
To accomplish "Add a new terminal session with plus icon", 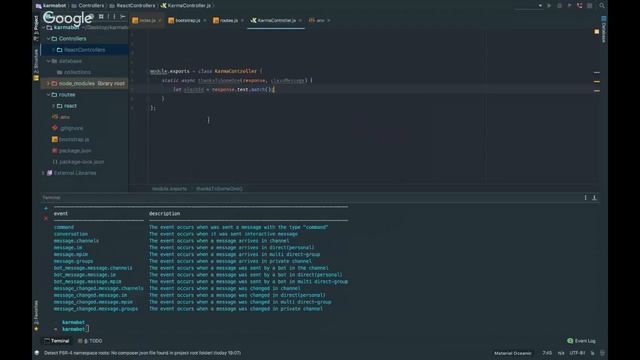I will 46,209.
